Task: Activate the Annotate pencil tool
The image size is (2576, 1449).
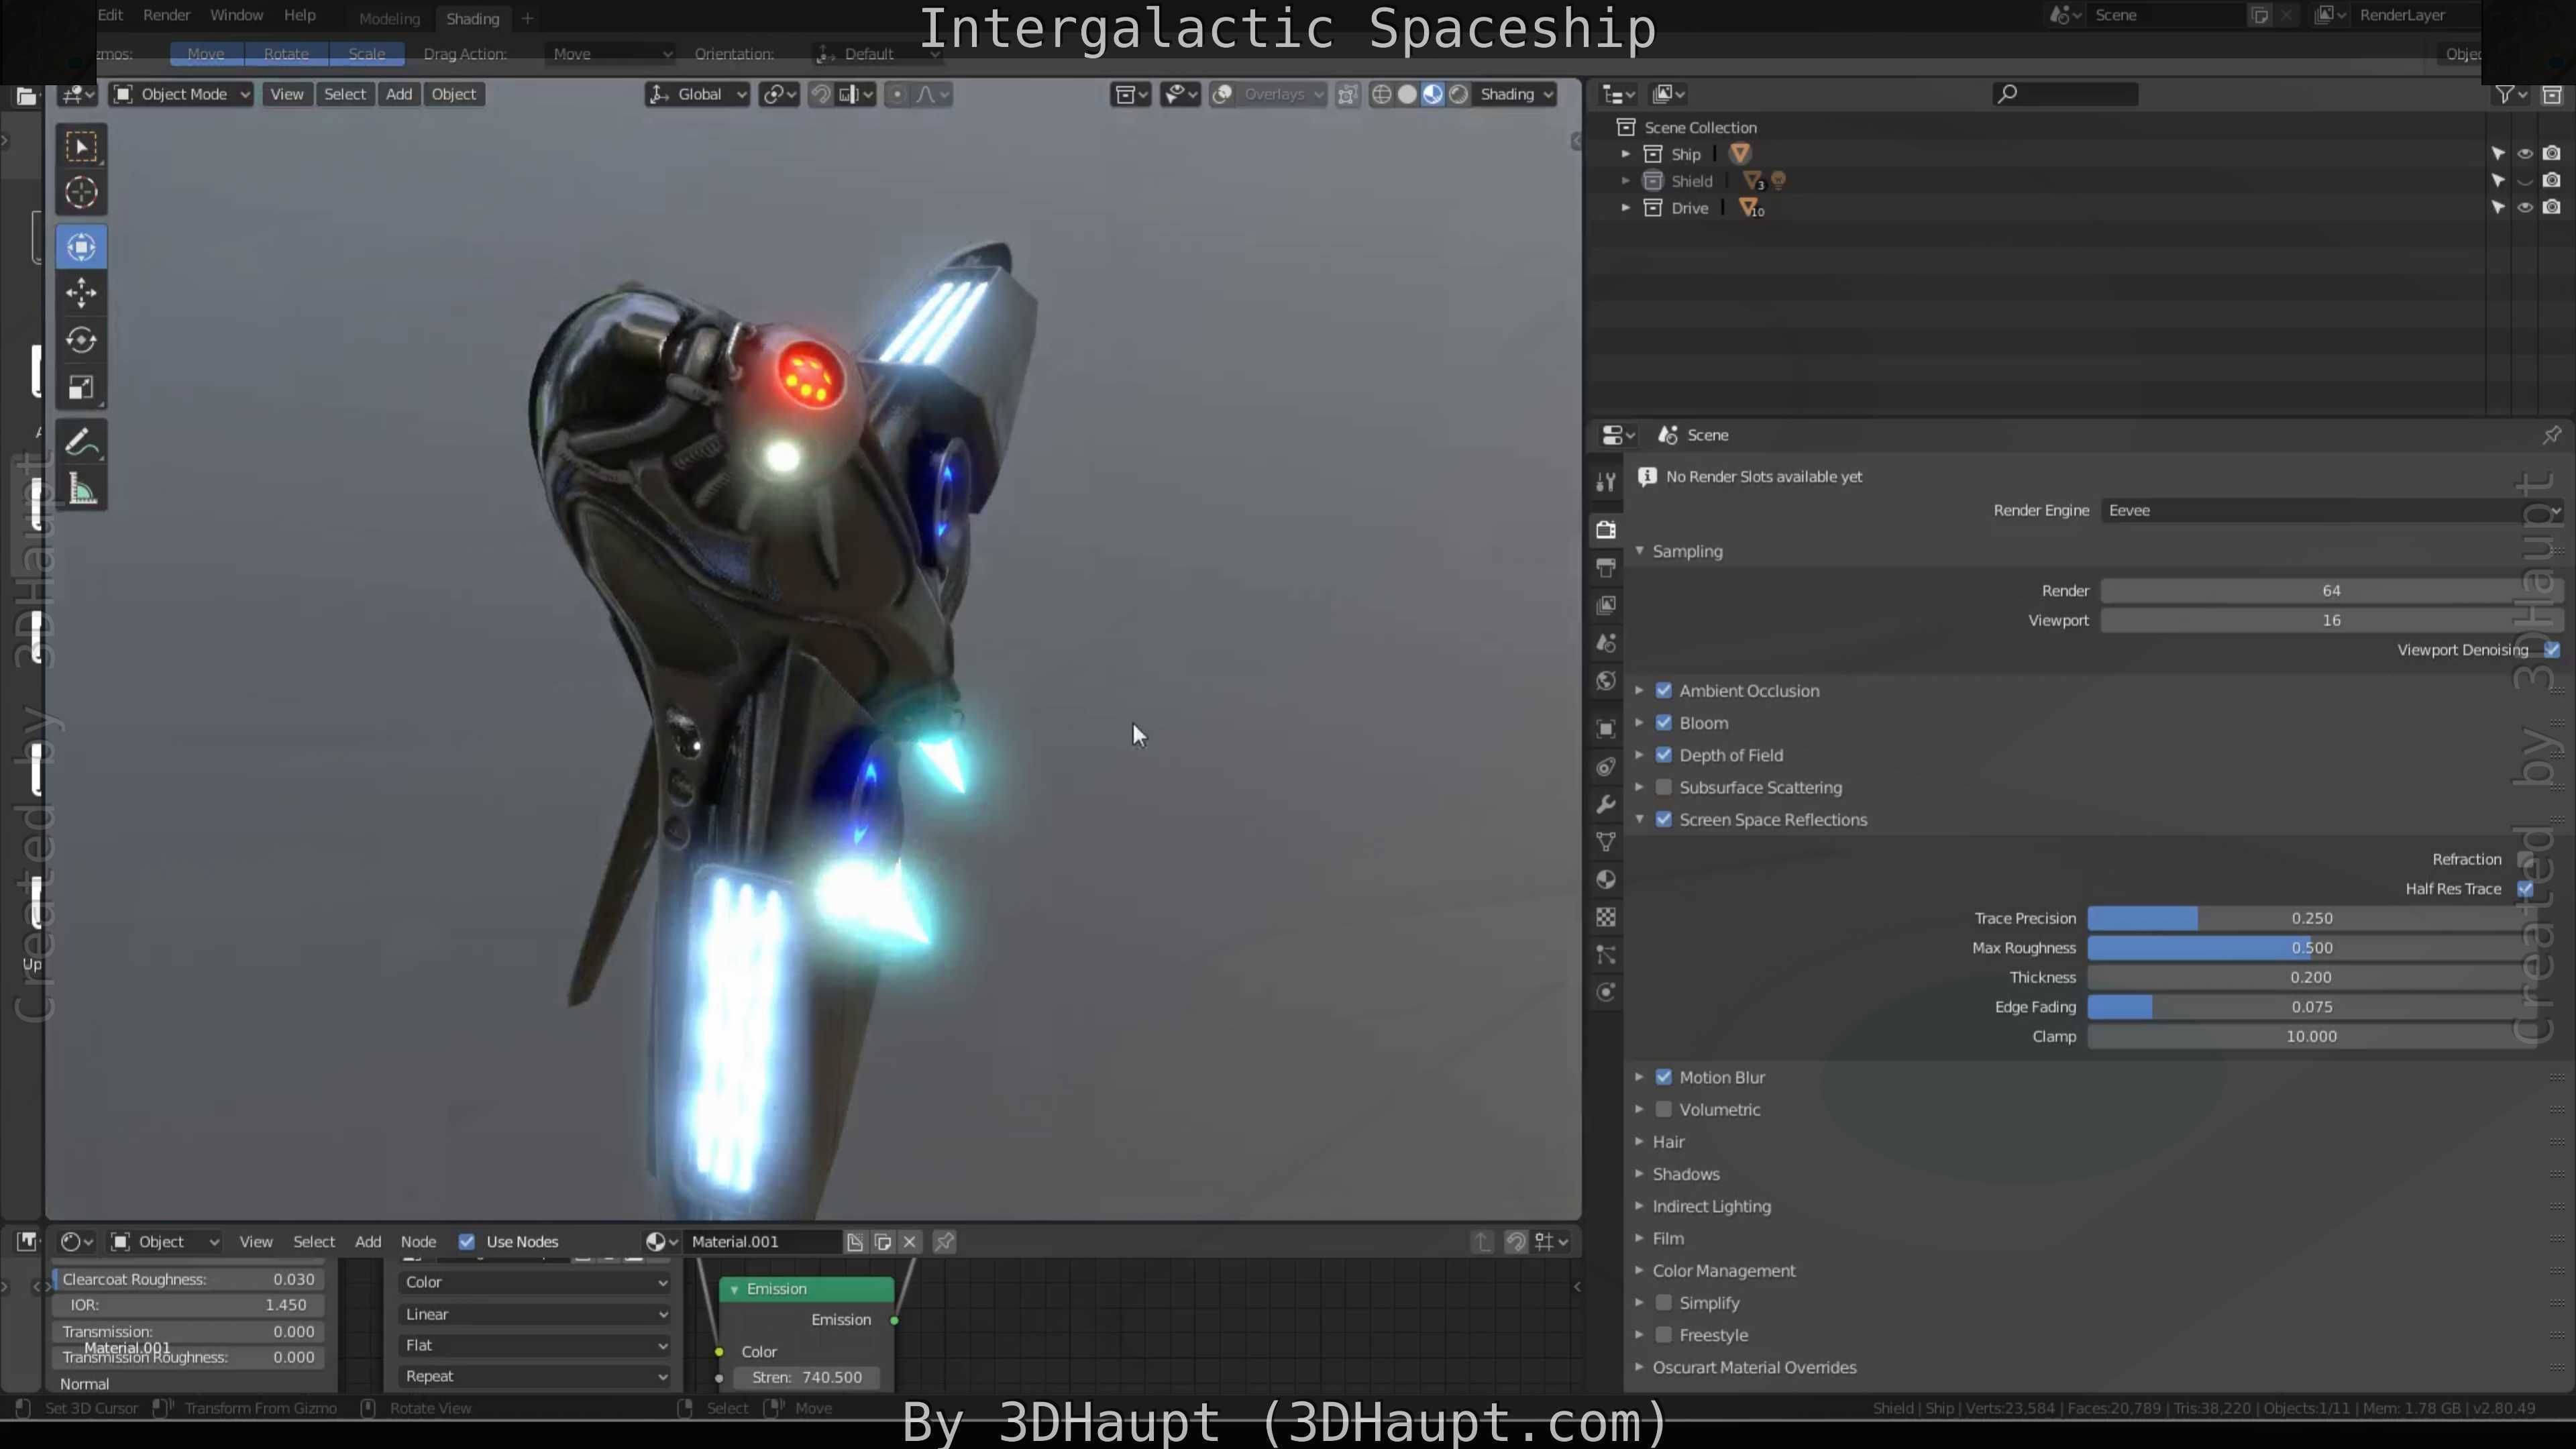Action: coord(81,442)
